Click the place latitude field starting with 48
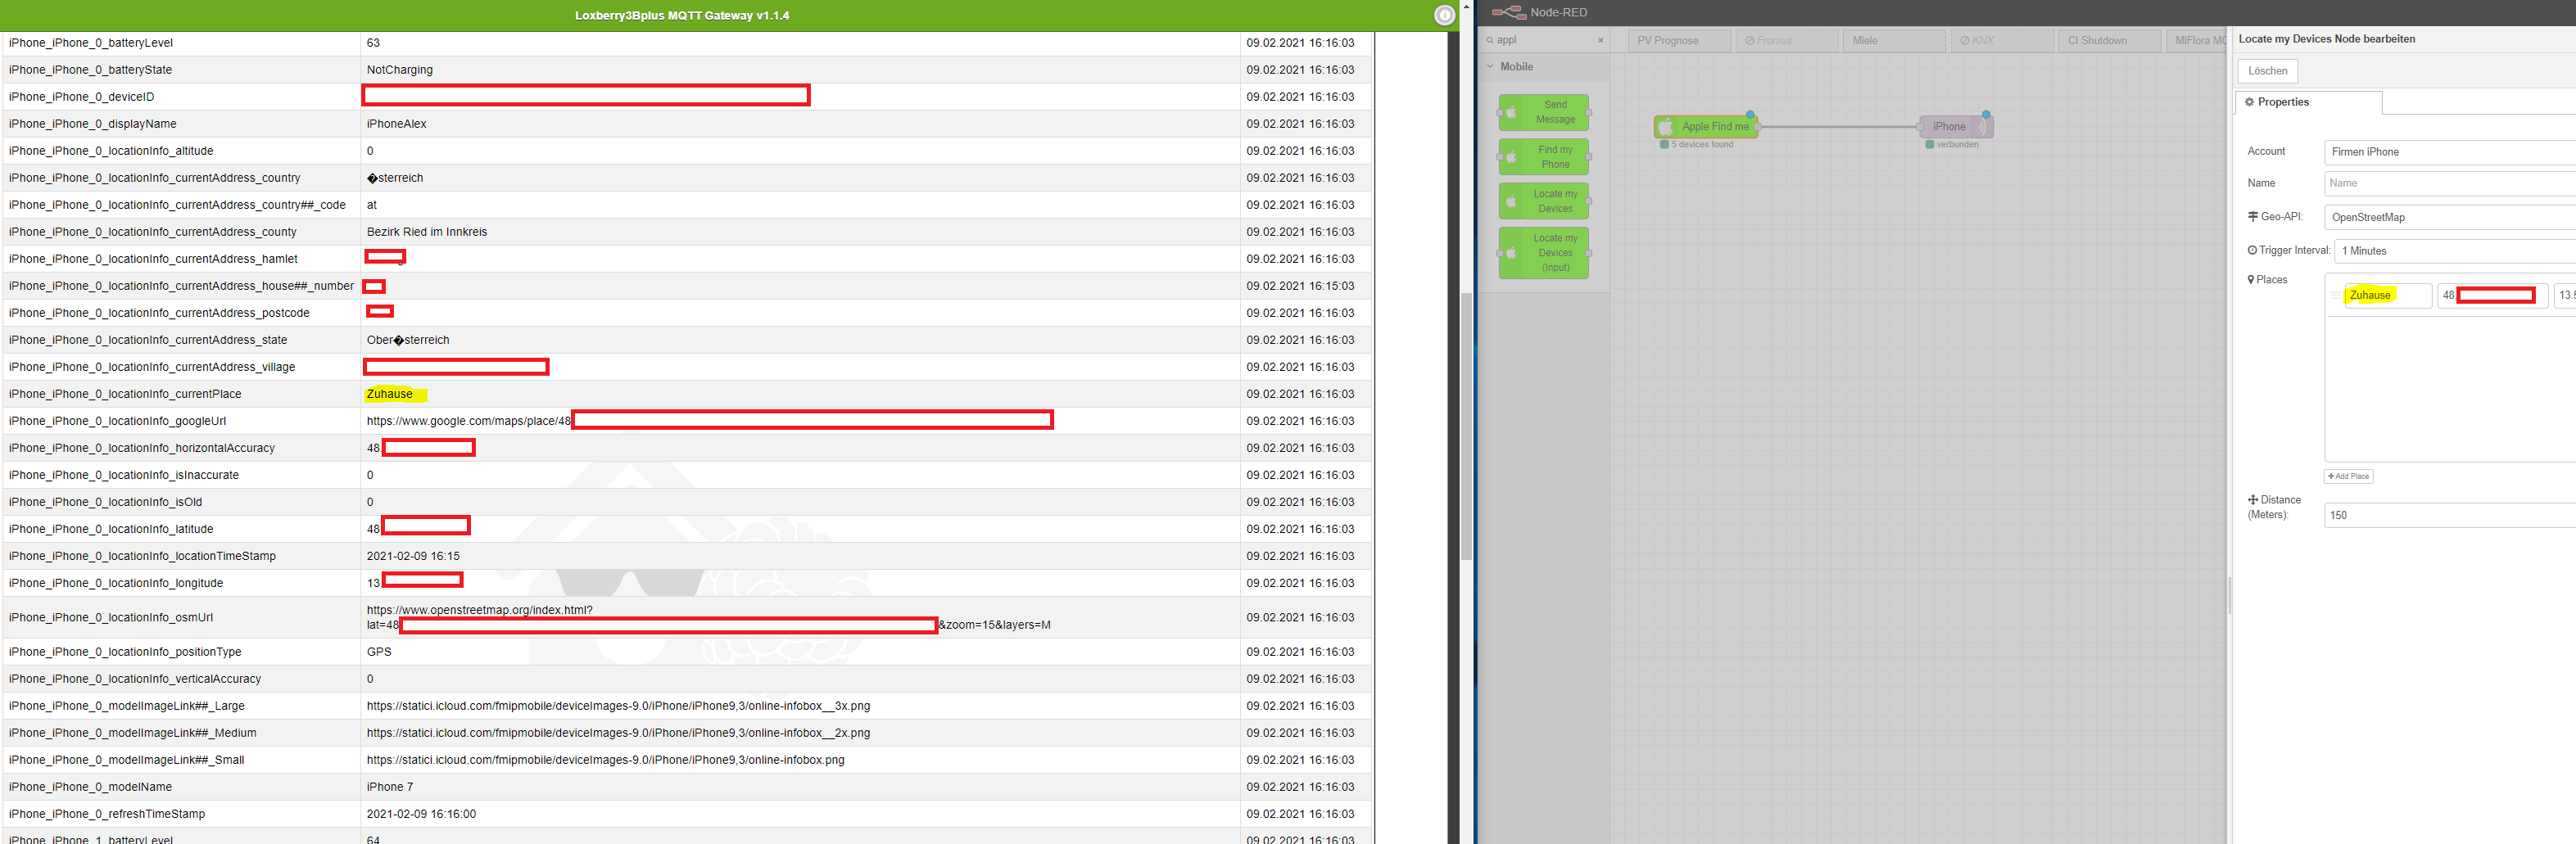The height and width of the screenshot is (844, 2576). click(2492, 295)
